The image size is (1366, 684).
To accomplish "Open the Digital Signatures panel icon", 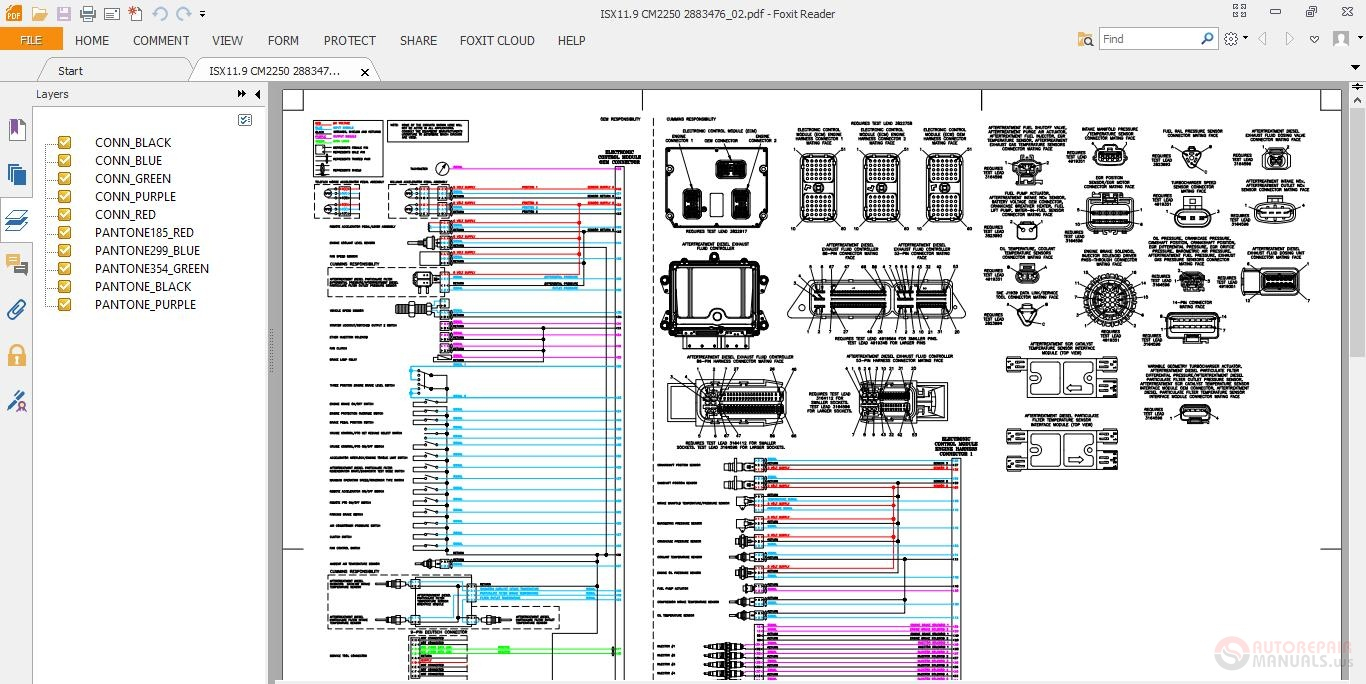I will pos(16,401).
